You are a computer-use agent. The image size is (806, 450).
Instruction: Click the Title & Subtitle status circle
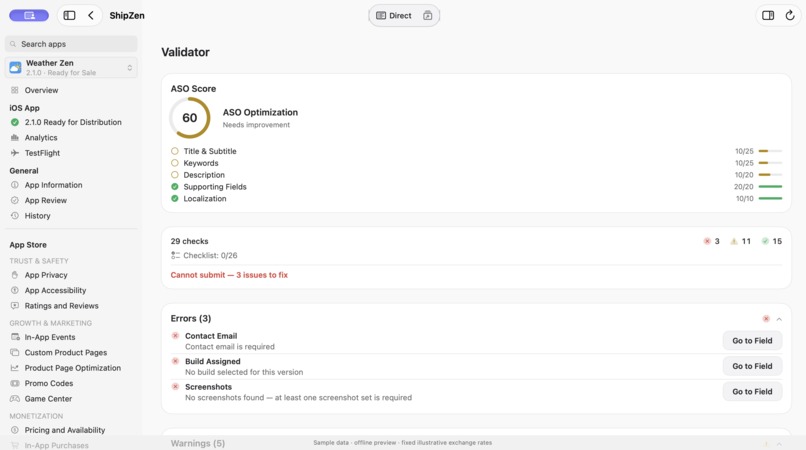point(175,151)
